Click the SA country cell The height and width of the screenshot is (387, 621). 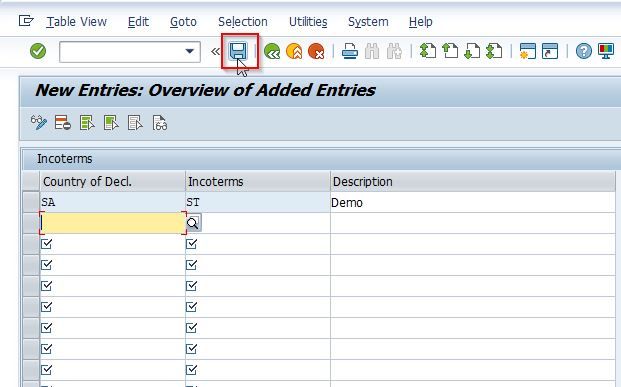click(x=112, y=202)
